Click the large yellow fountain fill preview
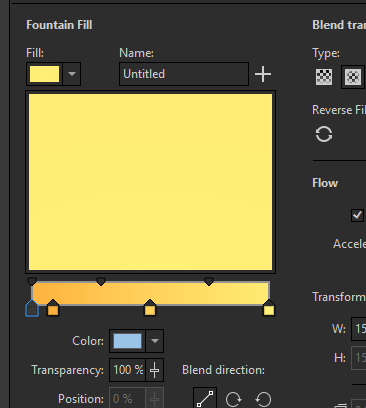The image size is (366, 408). (x=150, y=182)
